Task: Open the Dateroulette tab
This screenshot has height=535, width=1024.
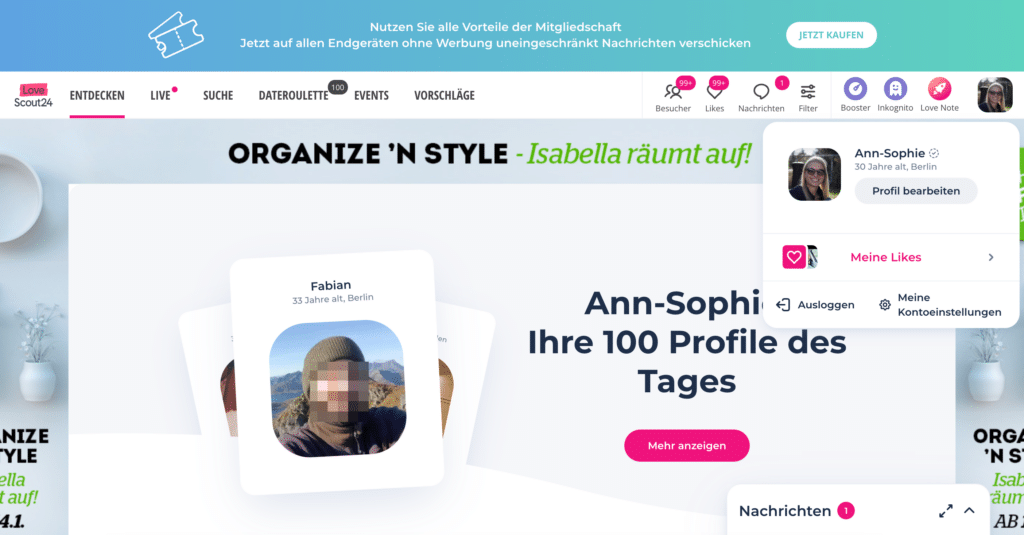Action: pos(293,95)
